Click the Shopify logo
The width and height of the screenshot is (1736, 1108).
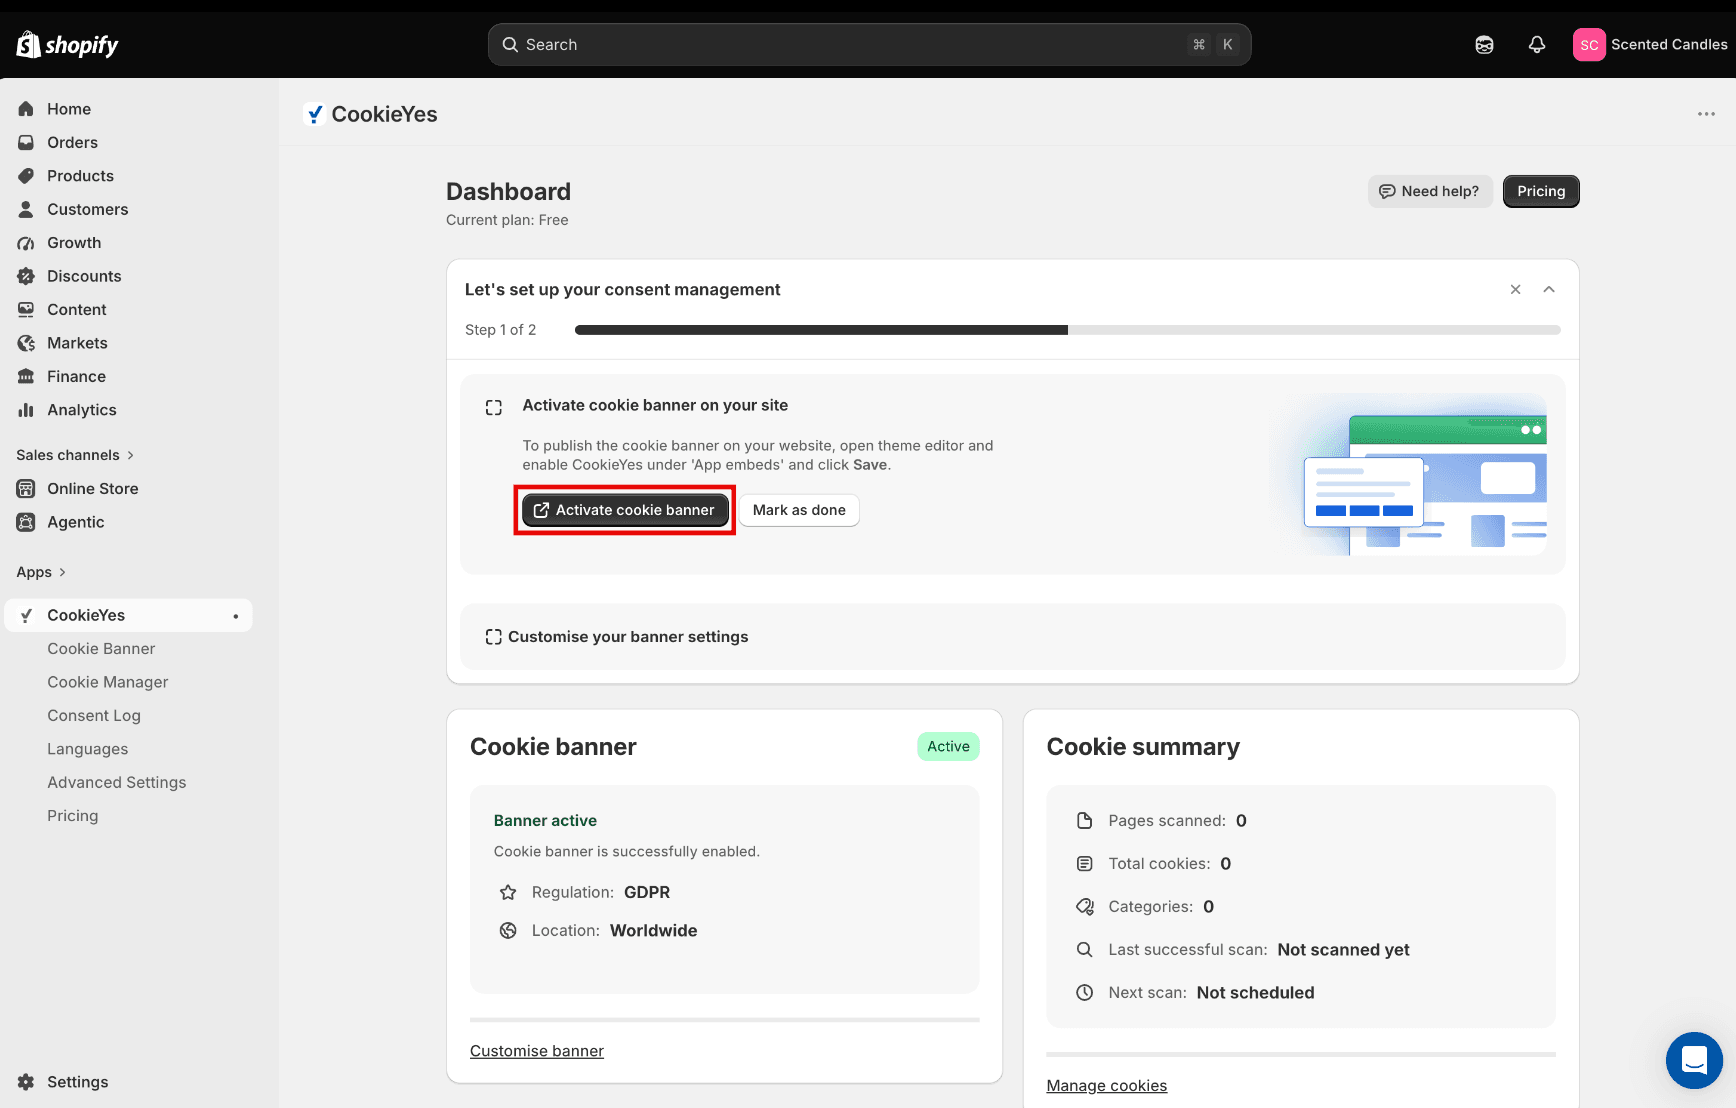point(67,45)
